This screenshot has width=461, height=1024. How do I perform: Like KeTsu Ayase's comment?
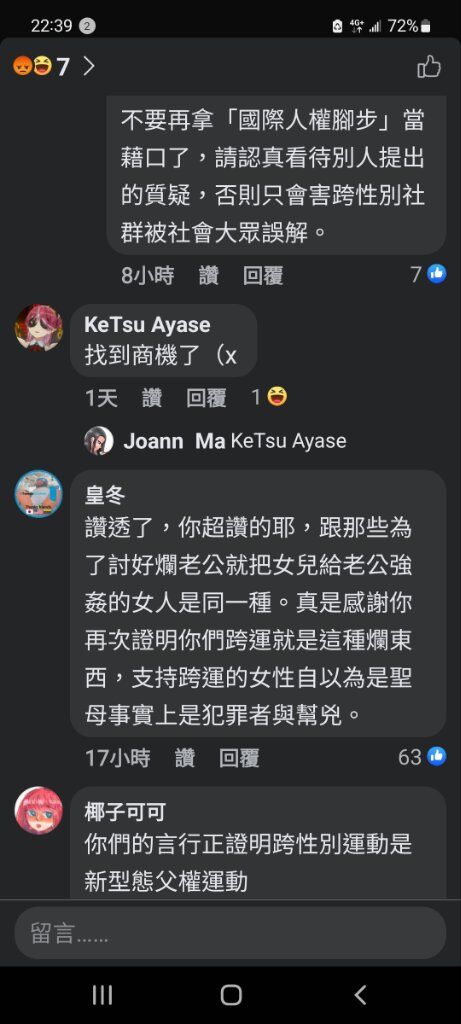(152, 398)
